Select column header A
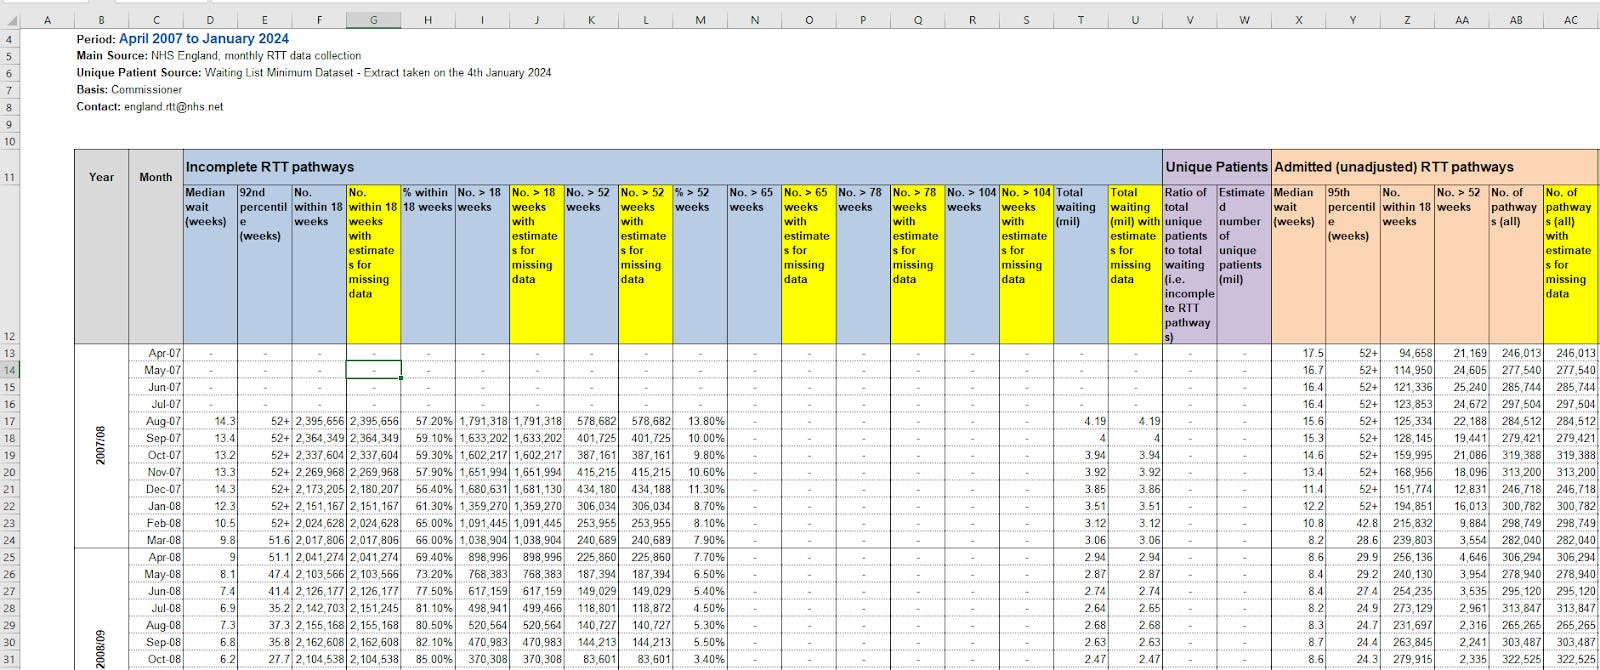 tap(47, 20)
